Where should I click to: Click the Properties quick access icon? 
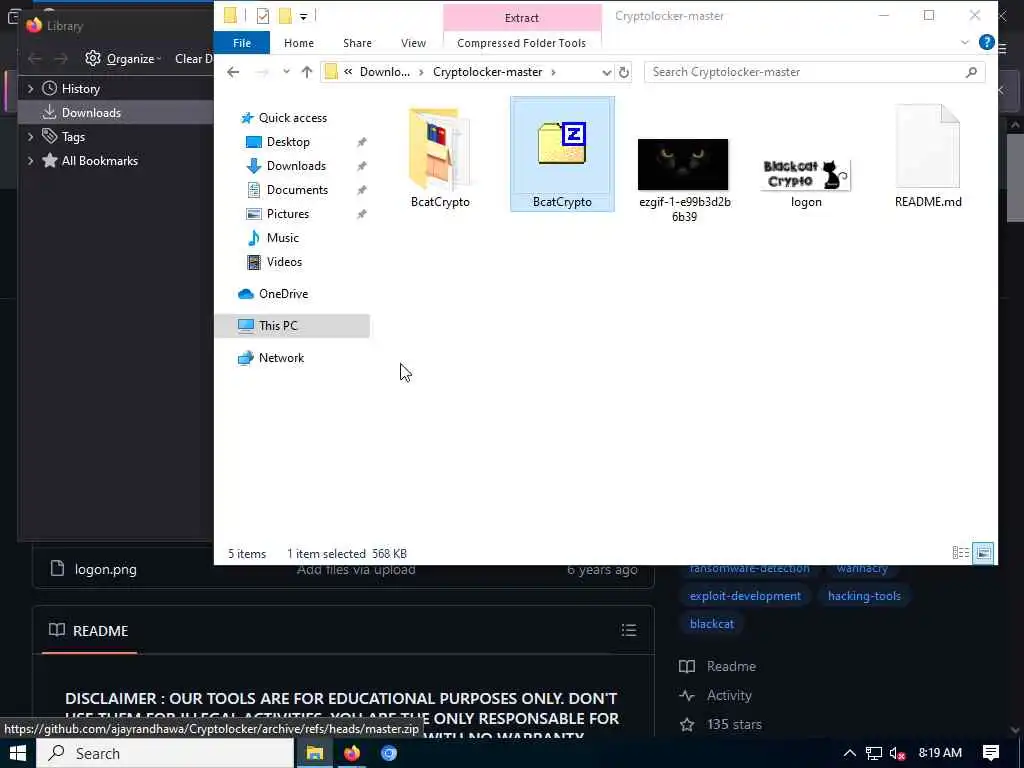pyautogui.click(x=263, y=16)
